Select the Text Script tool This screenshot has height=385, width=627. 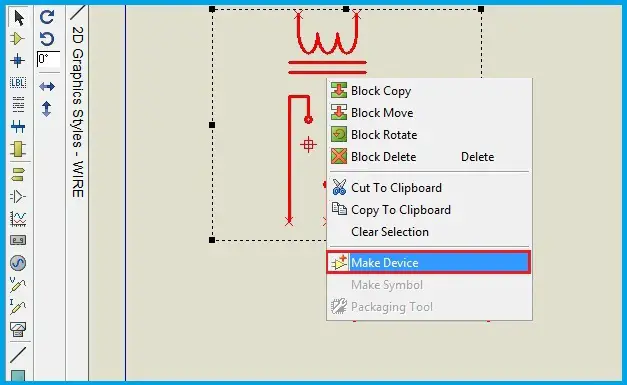point(18,104)
